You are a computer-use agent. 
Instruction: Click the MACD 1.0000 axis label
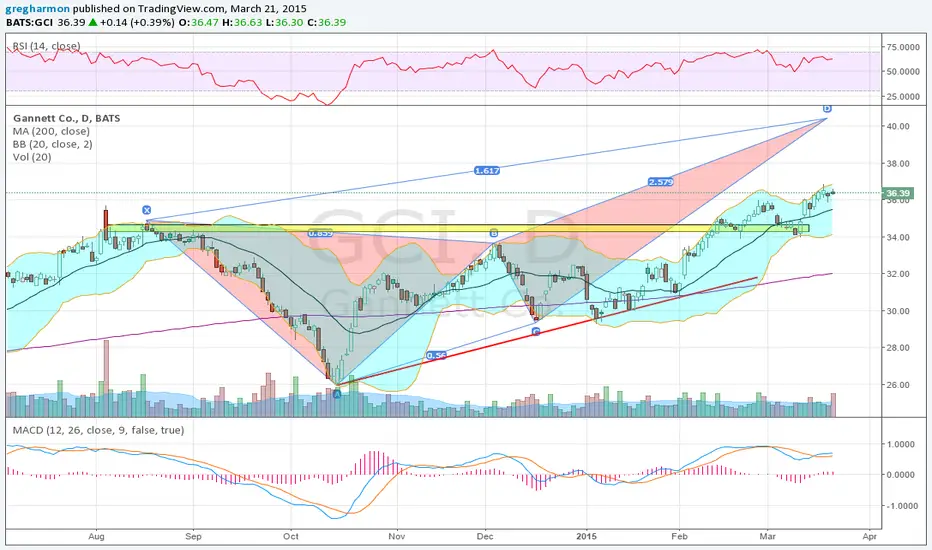pos(900,444)
